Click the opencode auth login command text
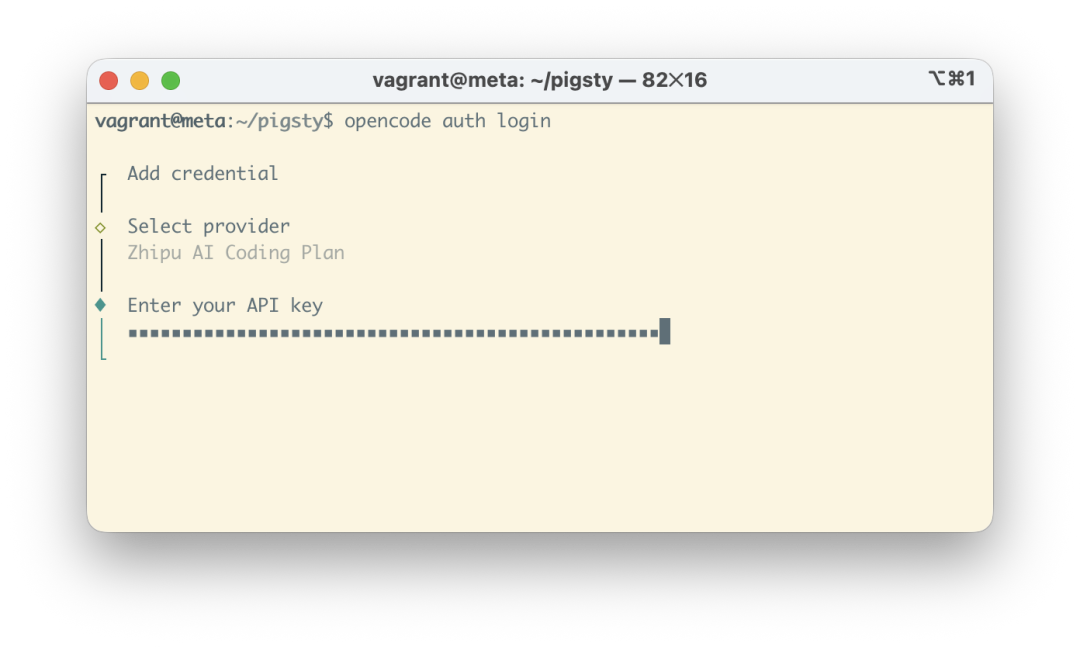Image resolution: width=1080 pixels, height=647 pixels. (448, 121)
